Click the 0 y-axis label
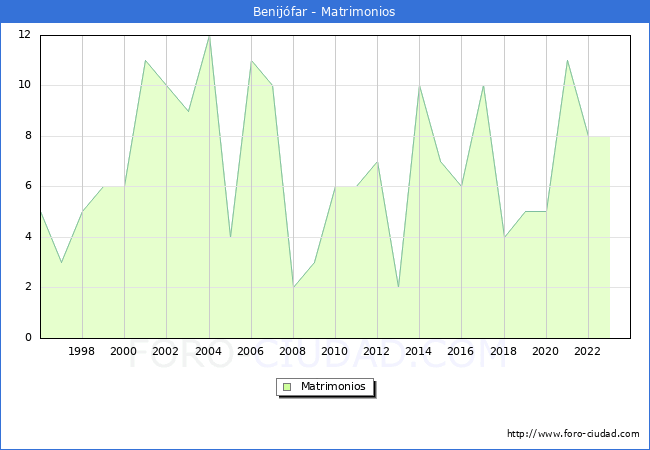The image size is (650, 450). (x=27, y=338)
